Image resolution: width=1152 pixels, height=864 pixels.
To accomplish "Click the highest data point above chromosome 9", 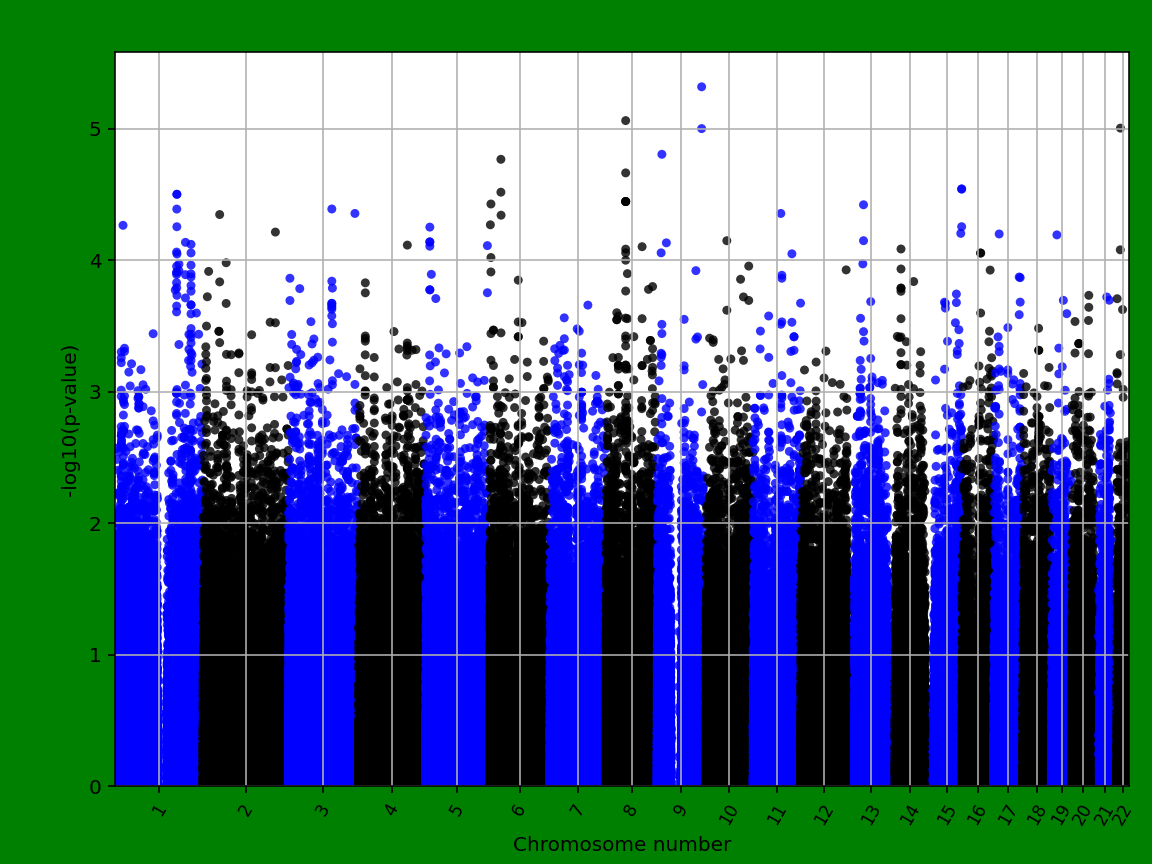I will (701, 86).
